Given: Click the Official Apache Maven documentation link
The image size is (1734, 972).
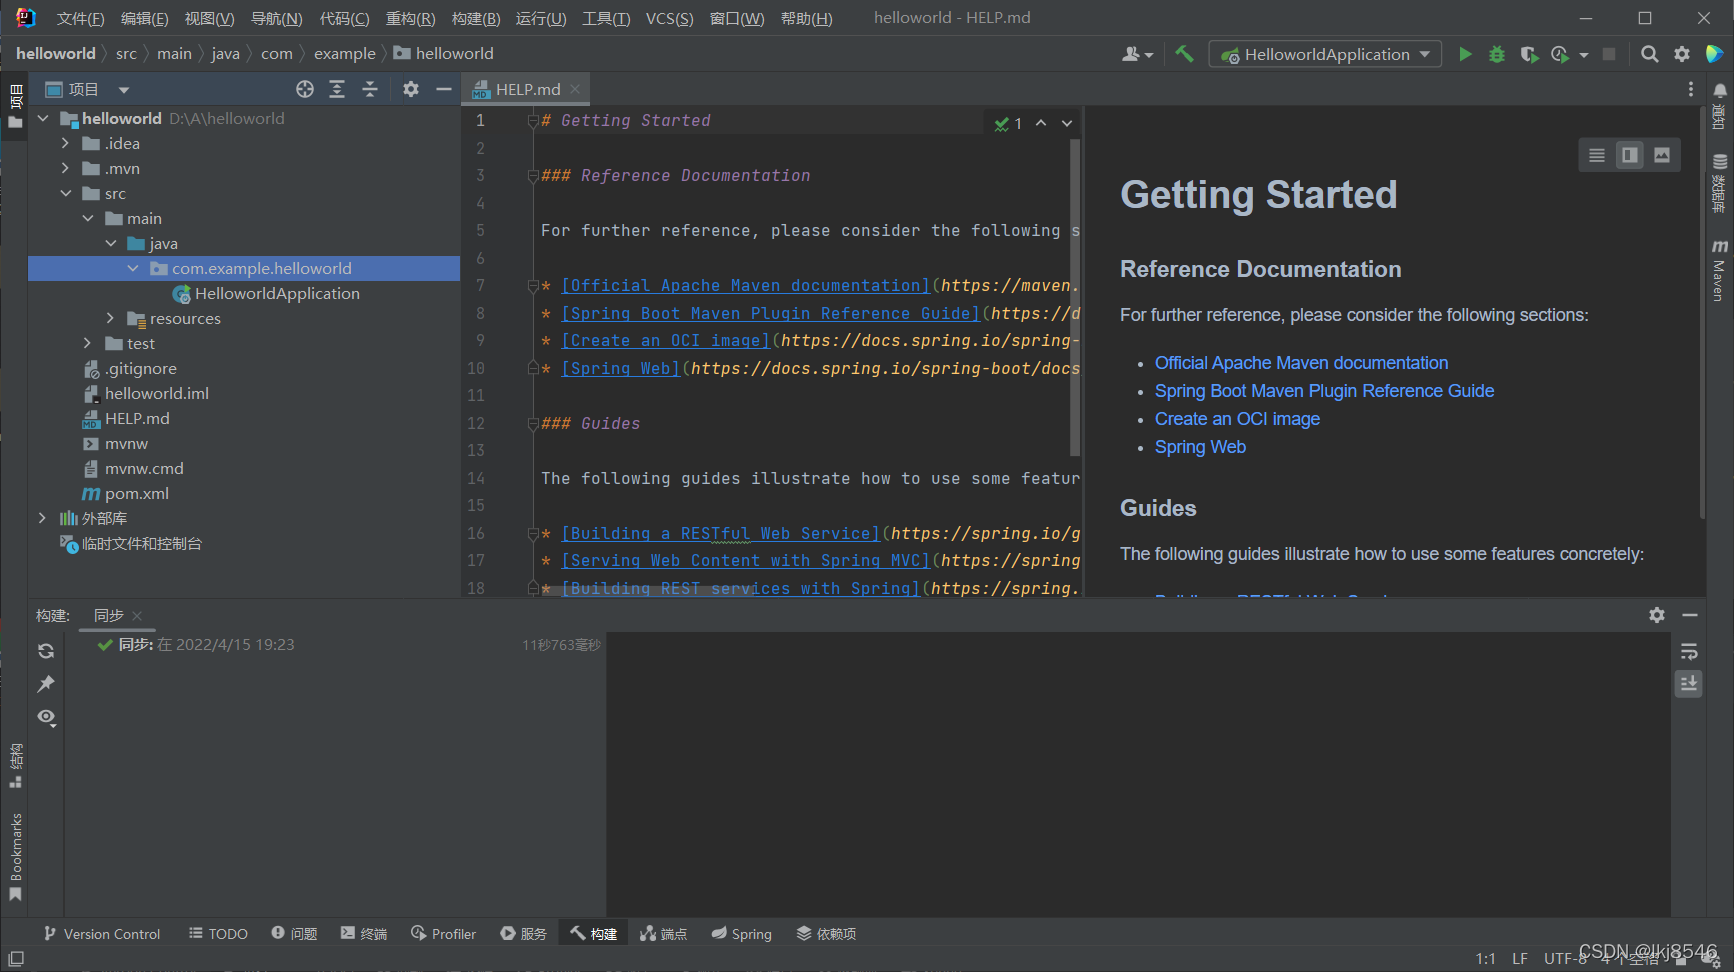Looking at the screenshot, I should point(1300,362).
